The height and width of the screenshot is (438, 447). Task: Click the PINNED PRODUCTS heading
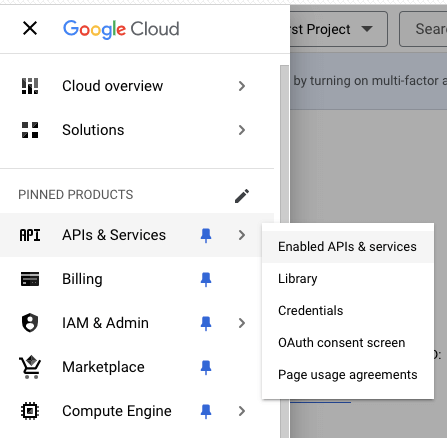[76, 195]
